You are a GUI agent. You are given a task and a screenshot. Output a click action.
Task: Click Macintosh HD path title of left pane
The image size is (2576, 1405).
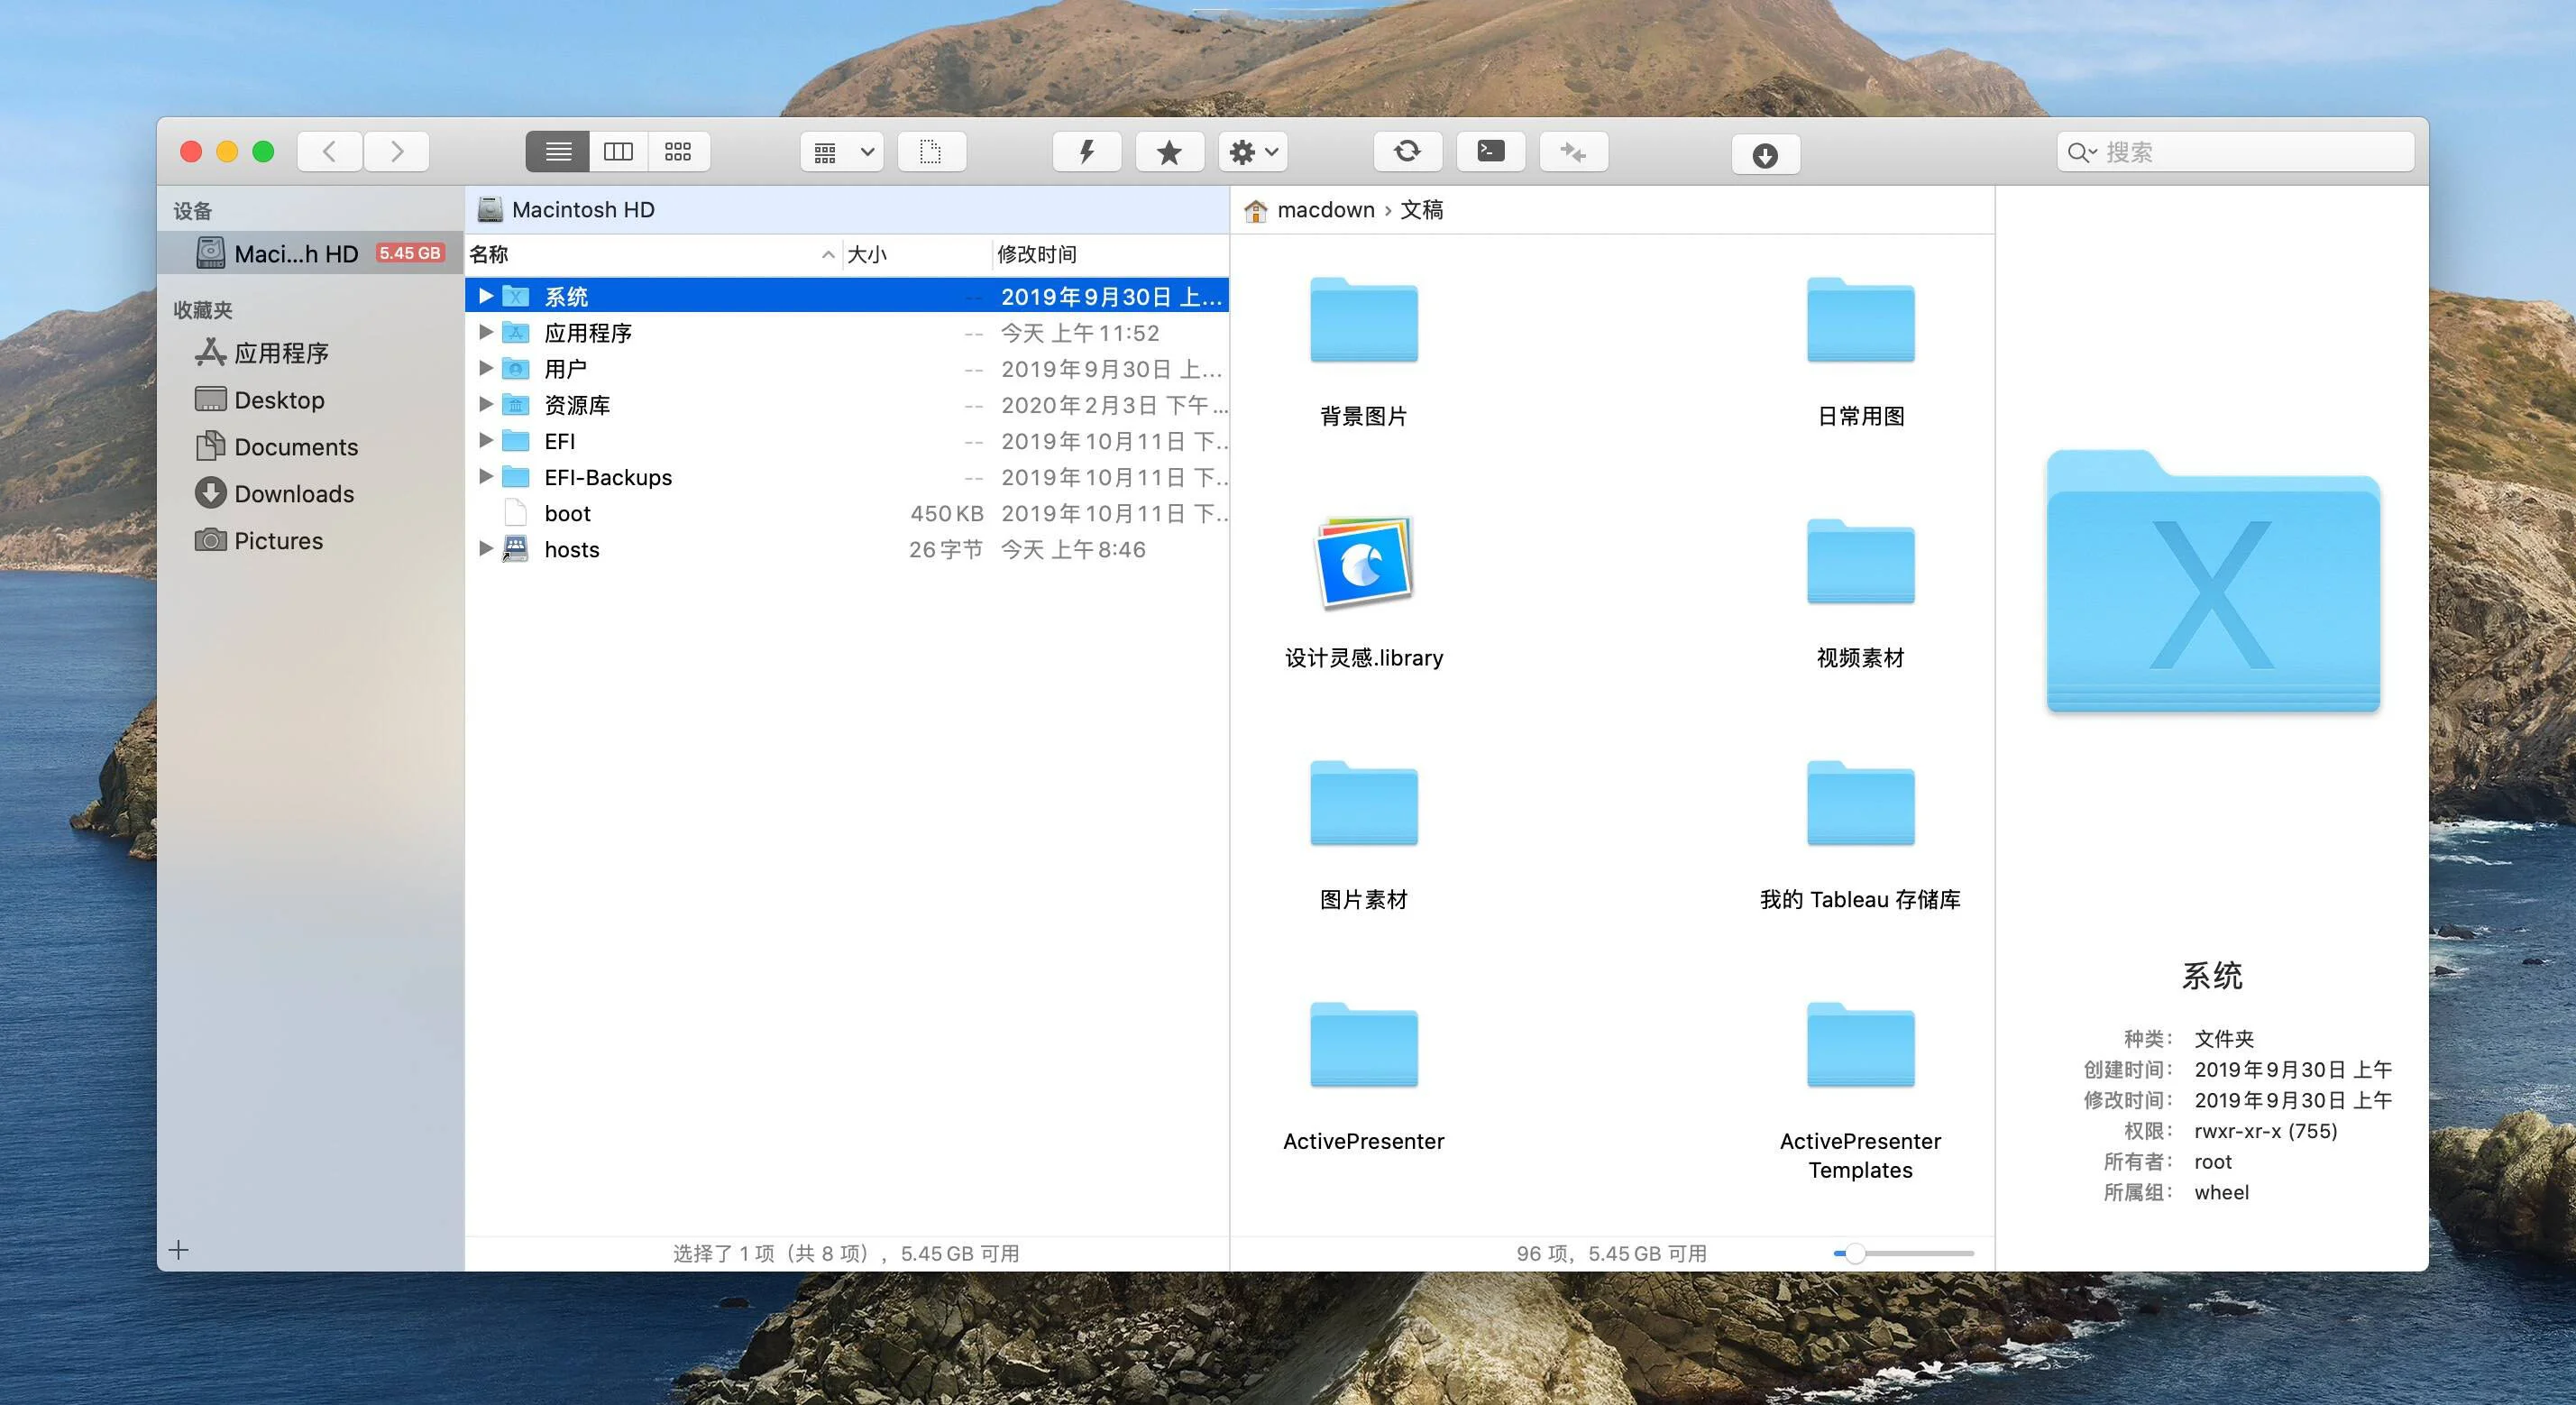click(583, 210)
